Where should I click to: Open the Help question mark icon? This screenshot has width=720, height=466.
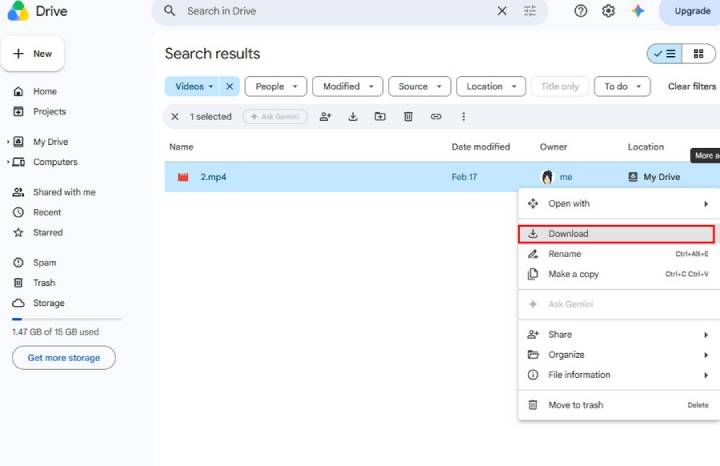click(580, 11)
